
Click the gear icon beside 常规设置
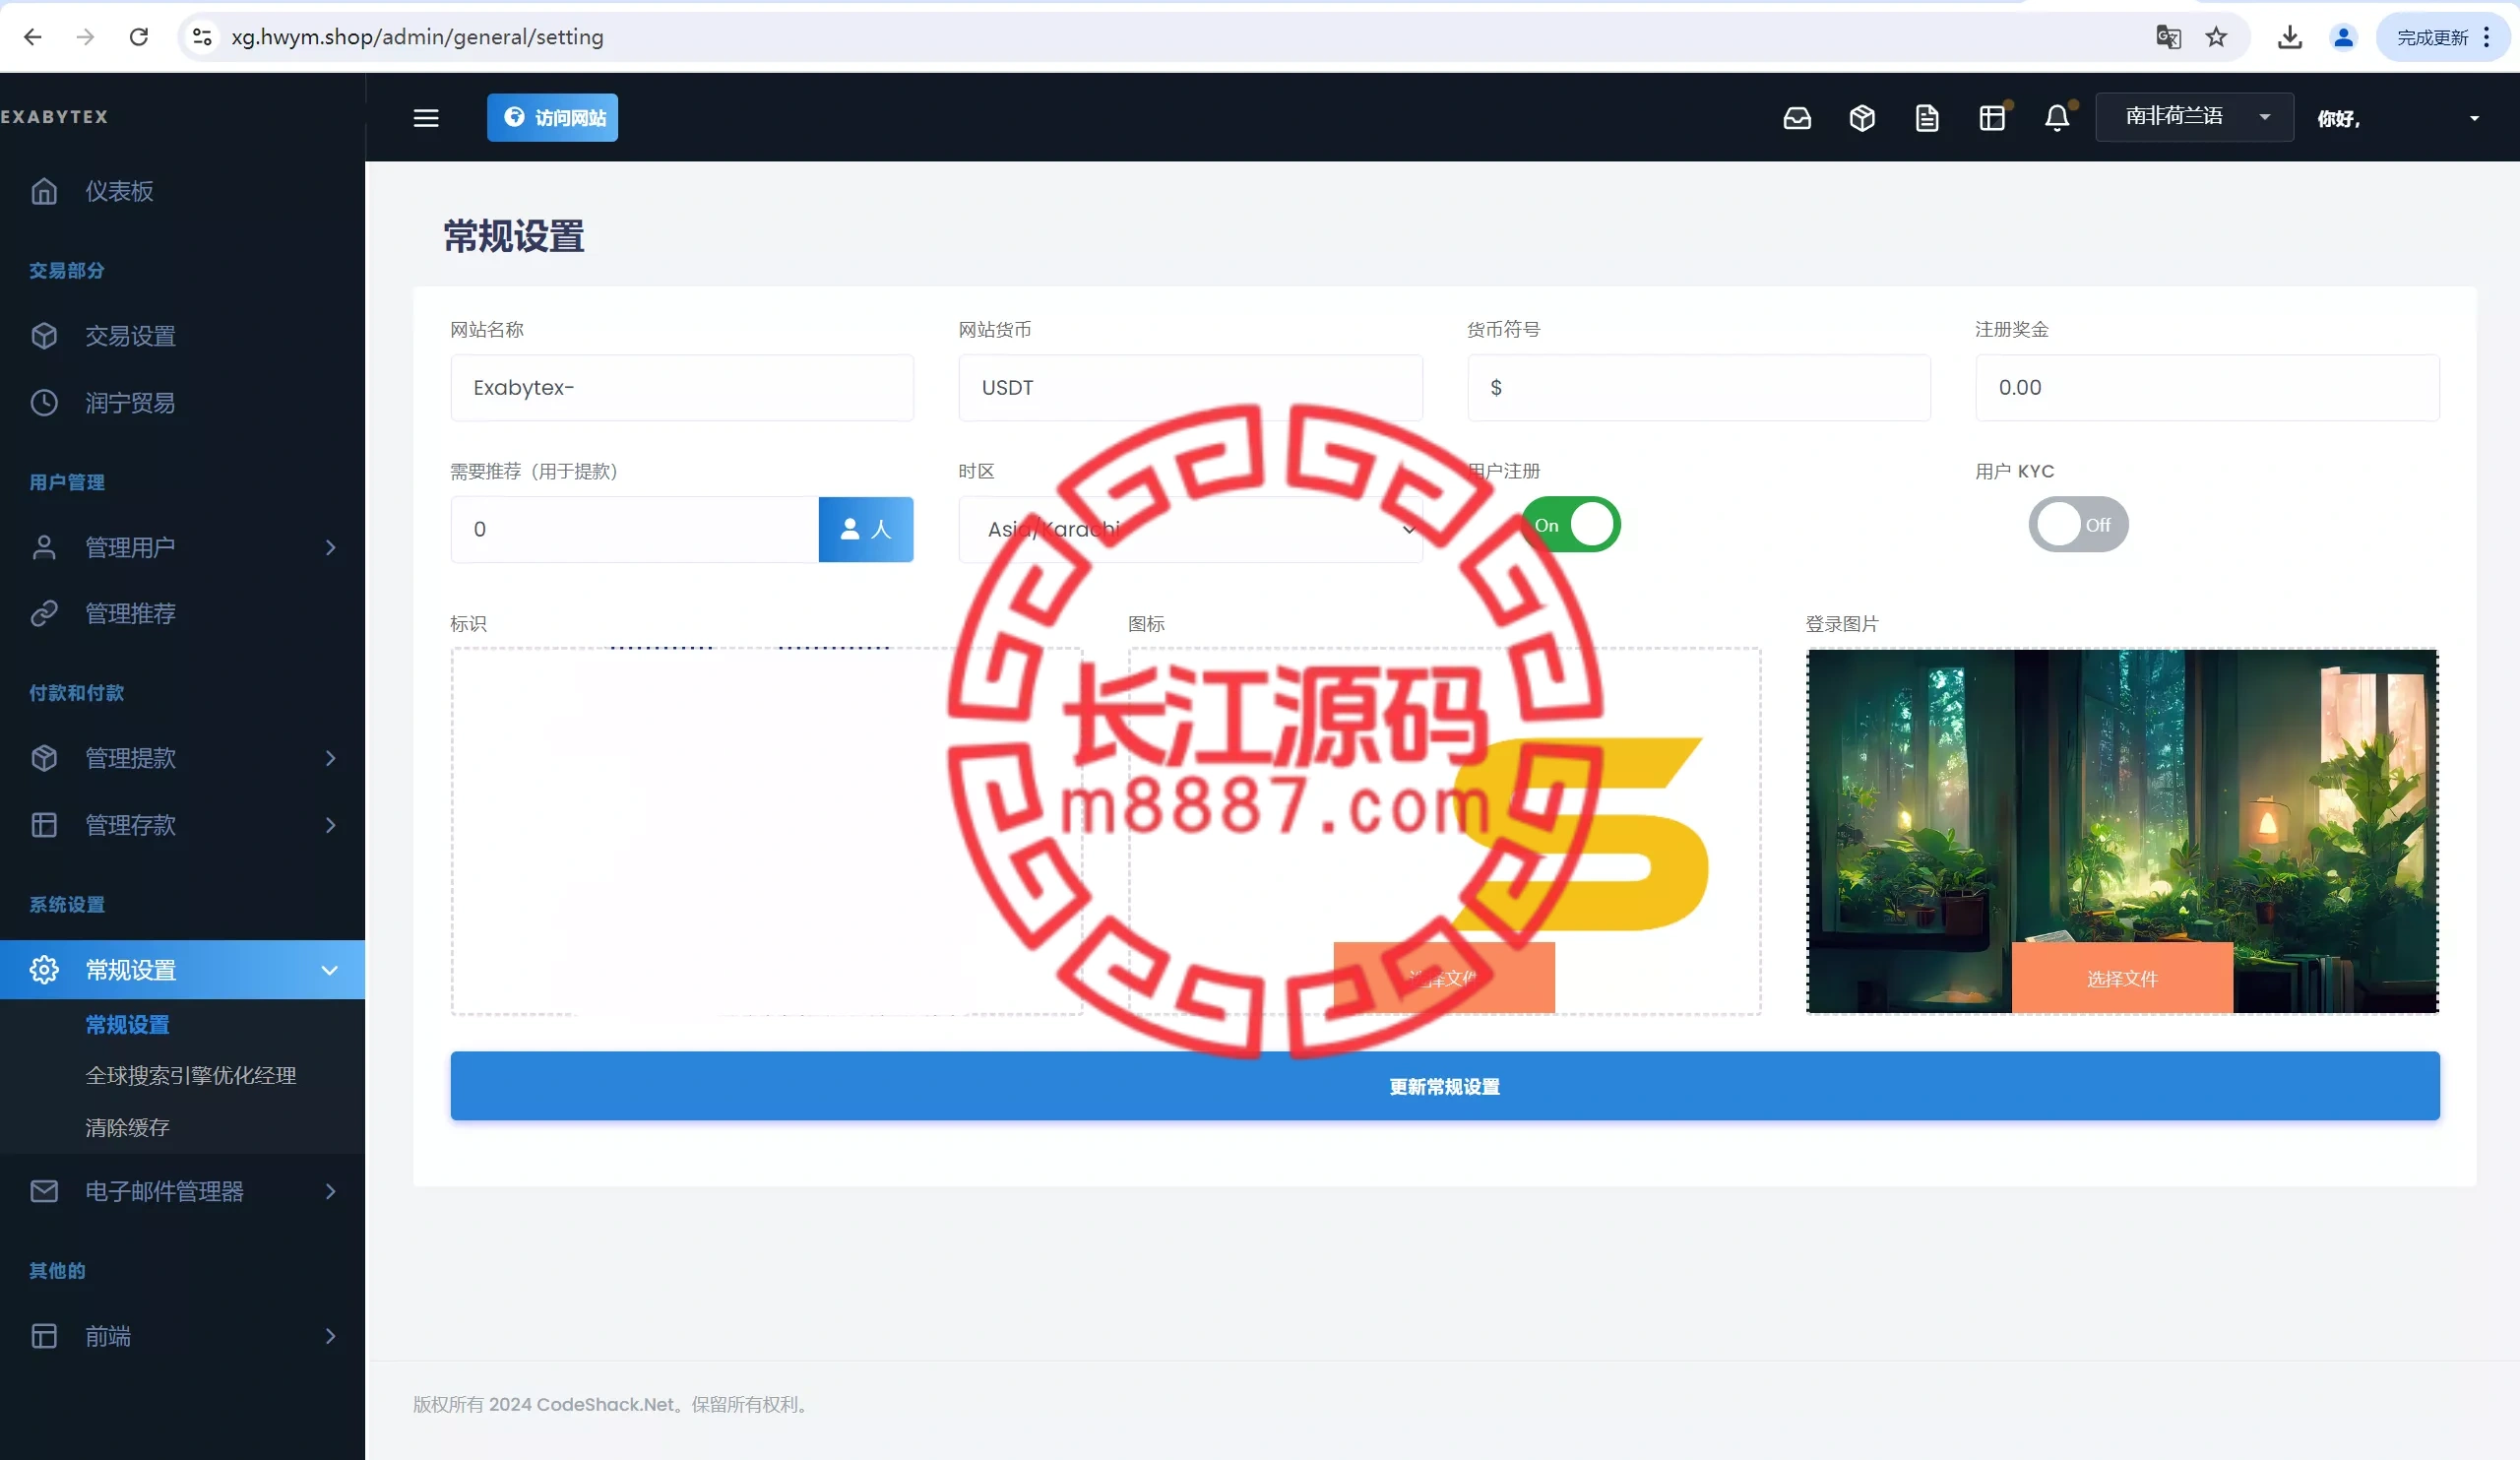(x=44, y=969)
